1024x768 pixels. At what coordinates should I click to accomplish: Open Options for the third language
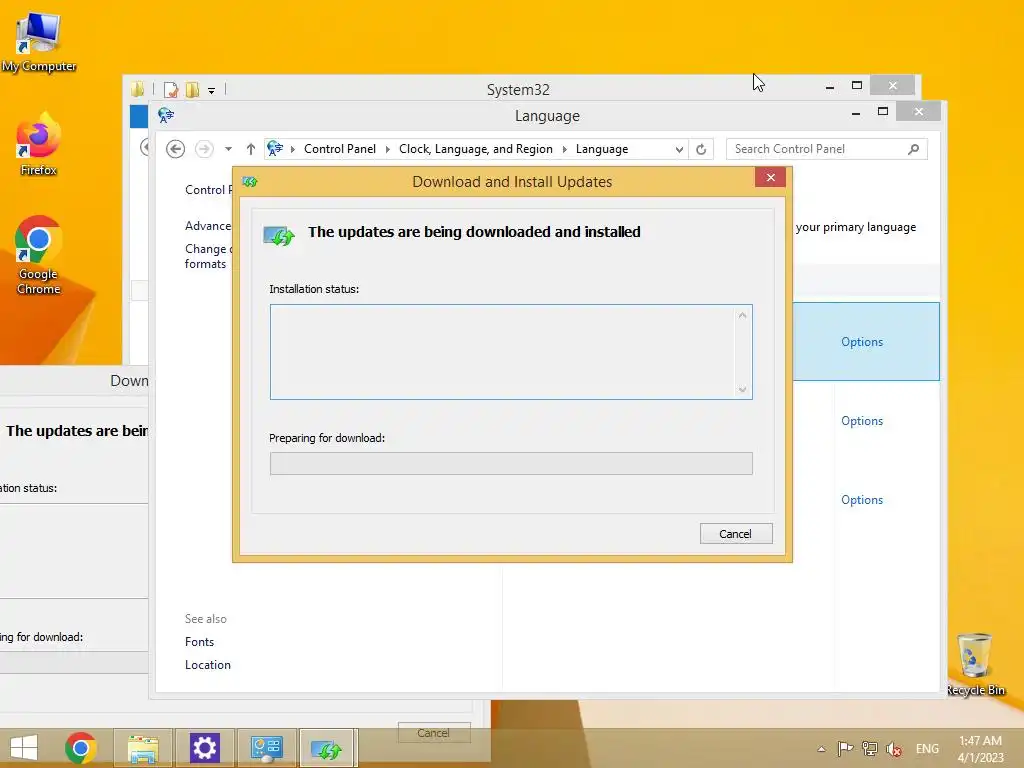coord(861,500)
